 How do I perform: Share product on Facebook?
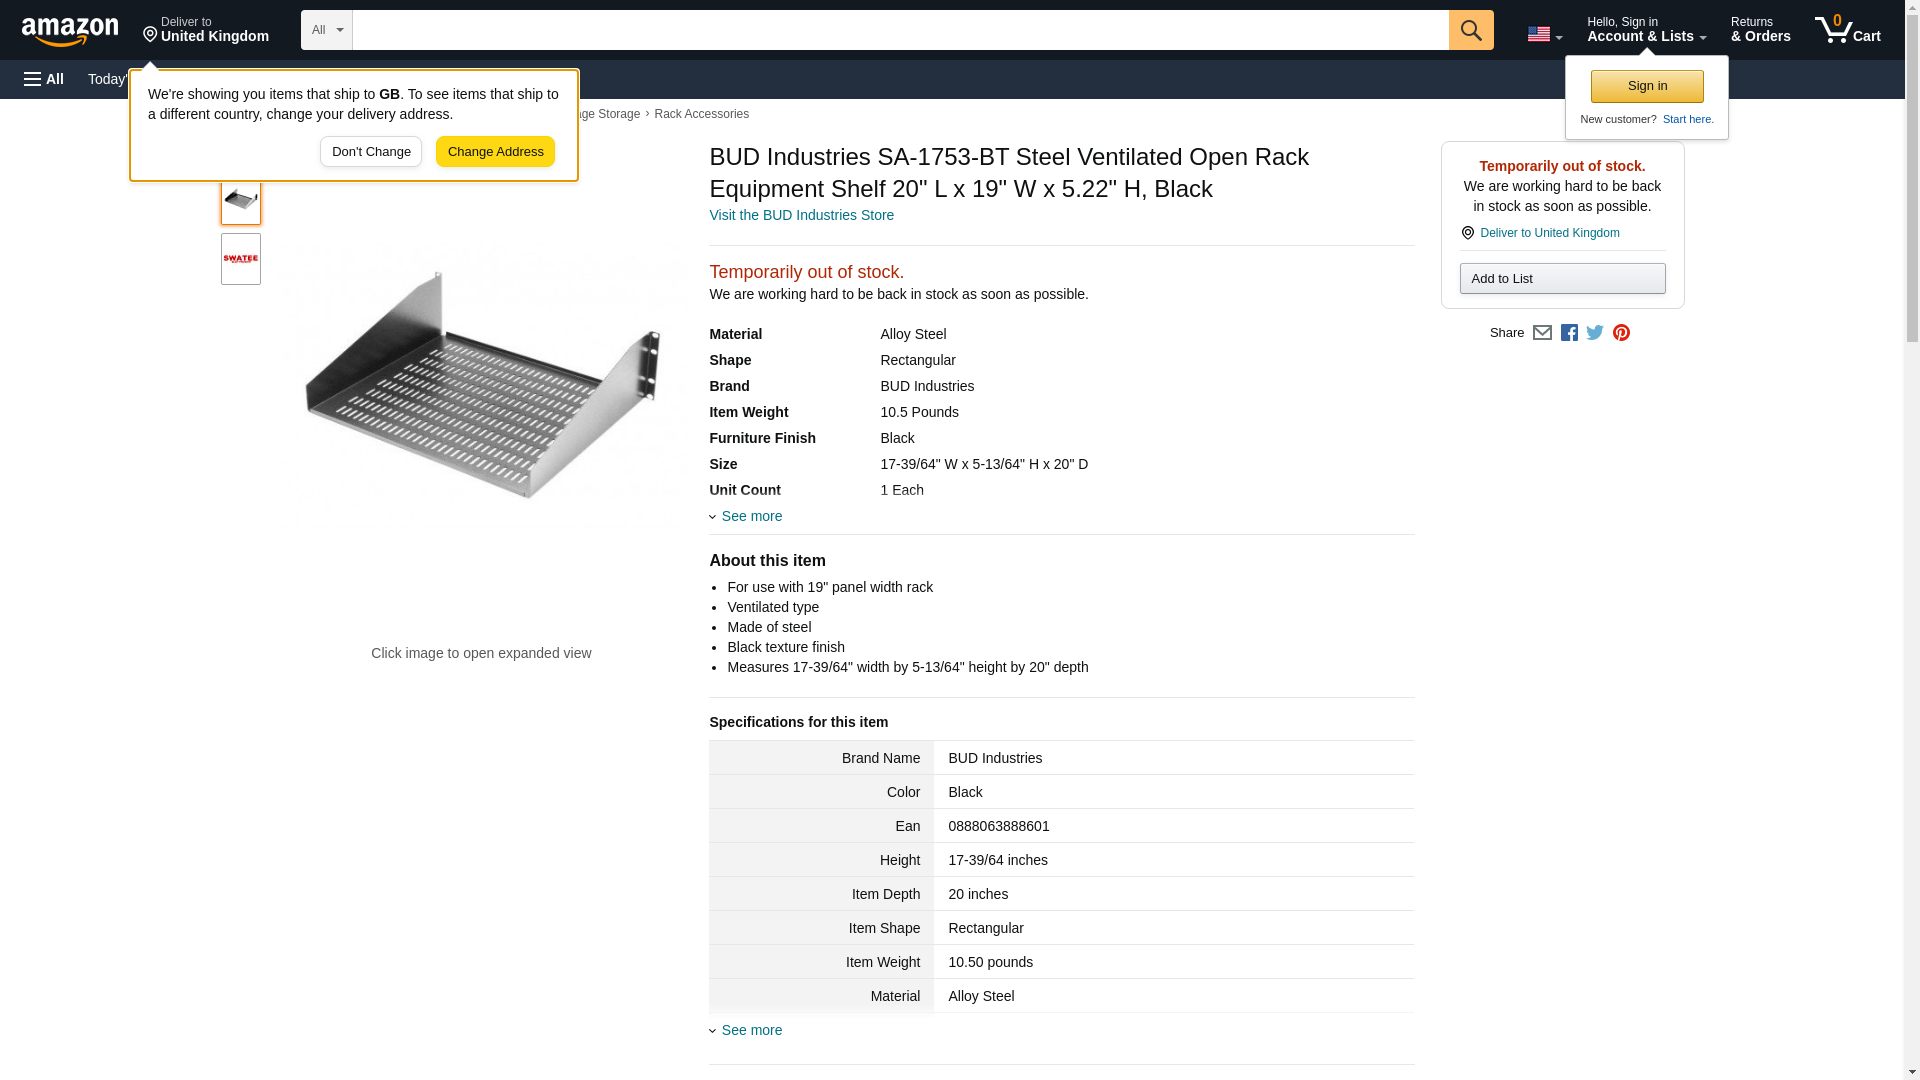point(1569,333)
